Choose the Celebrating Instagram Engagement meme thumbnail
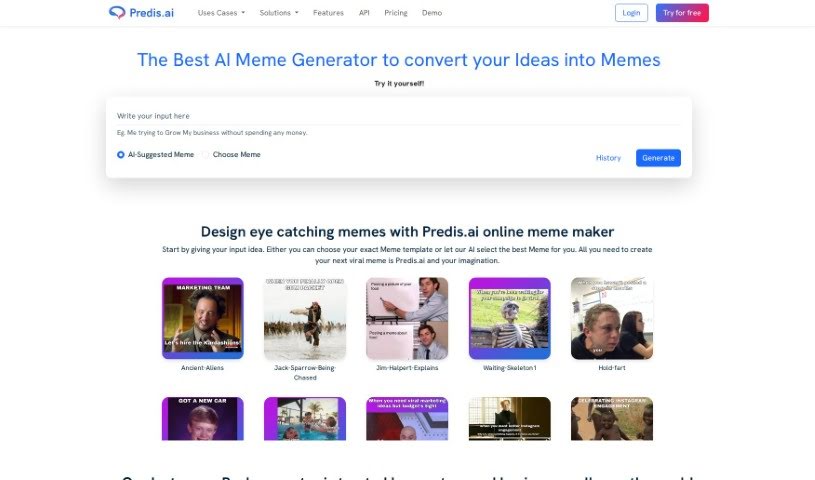Viewport: 815px width, 480px height. pos(612,419)
